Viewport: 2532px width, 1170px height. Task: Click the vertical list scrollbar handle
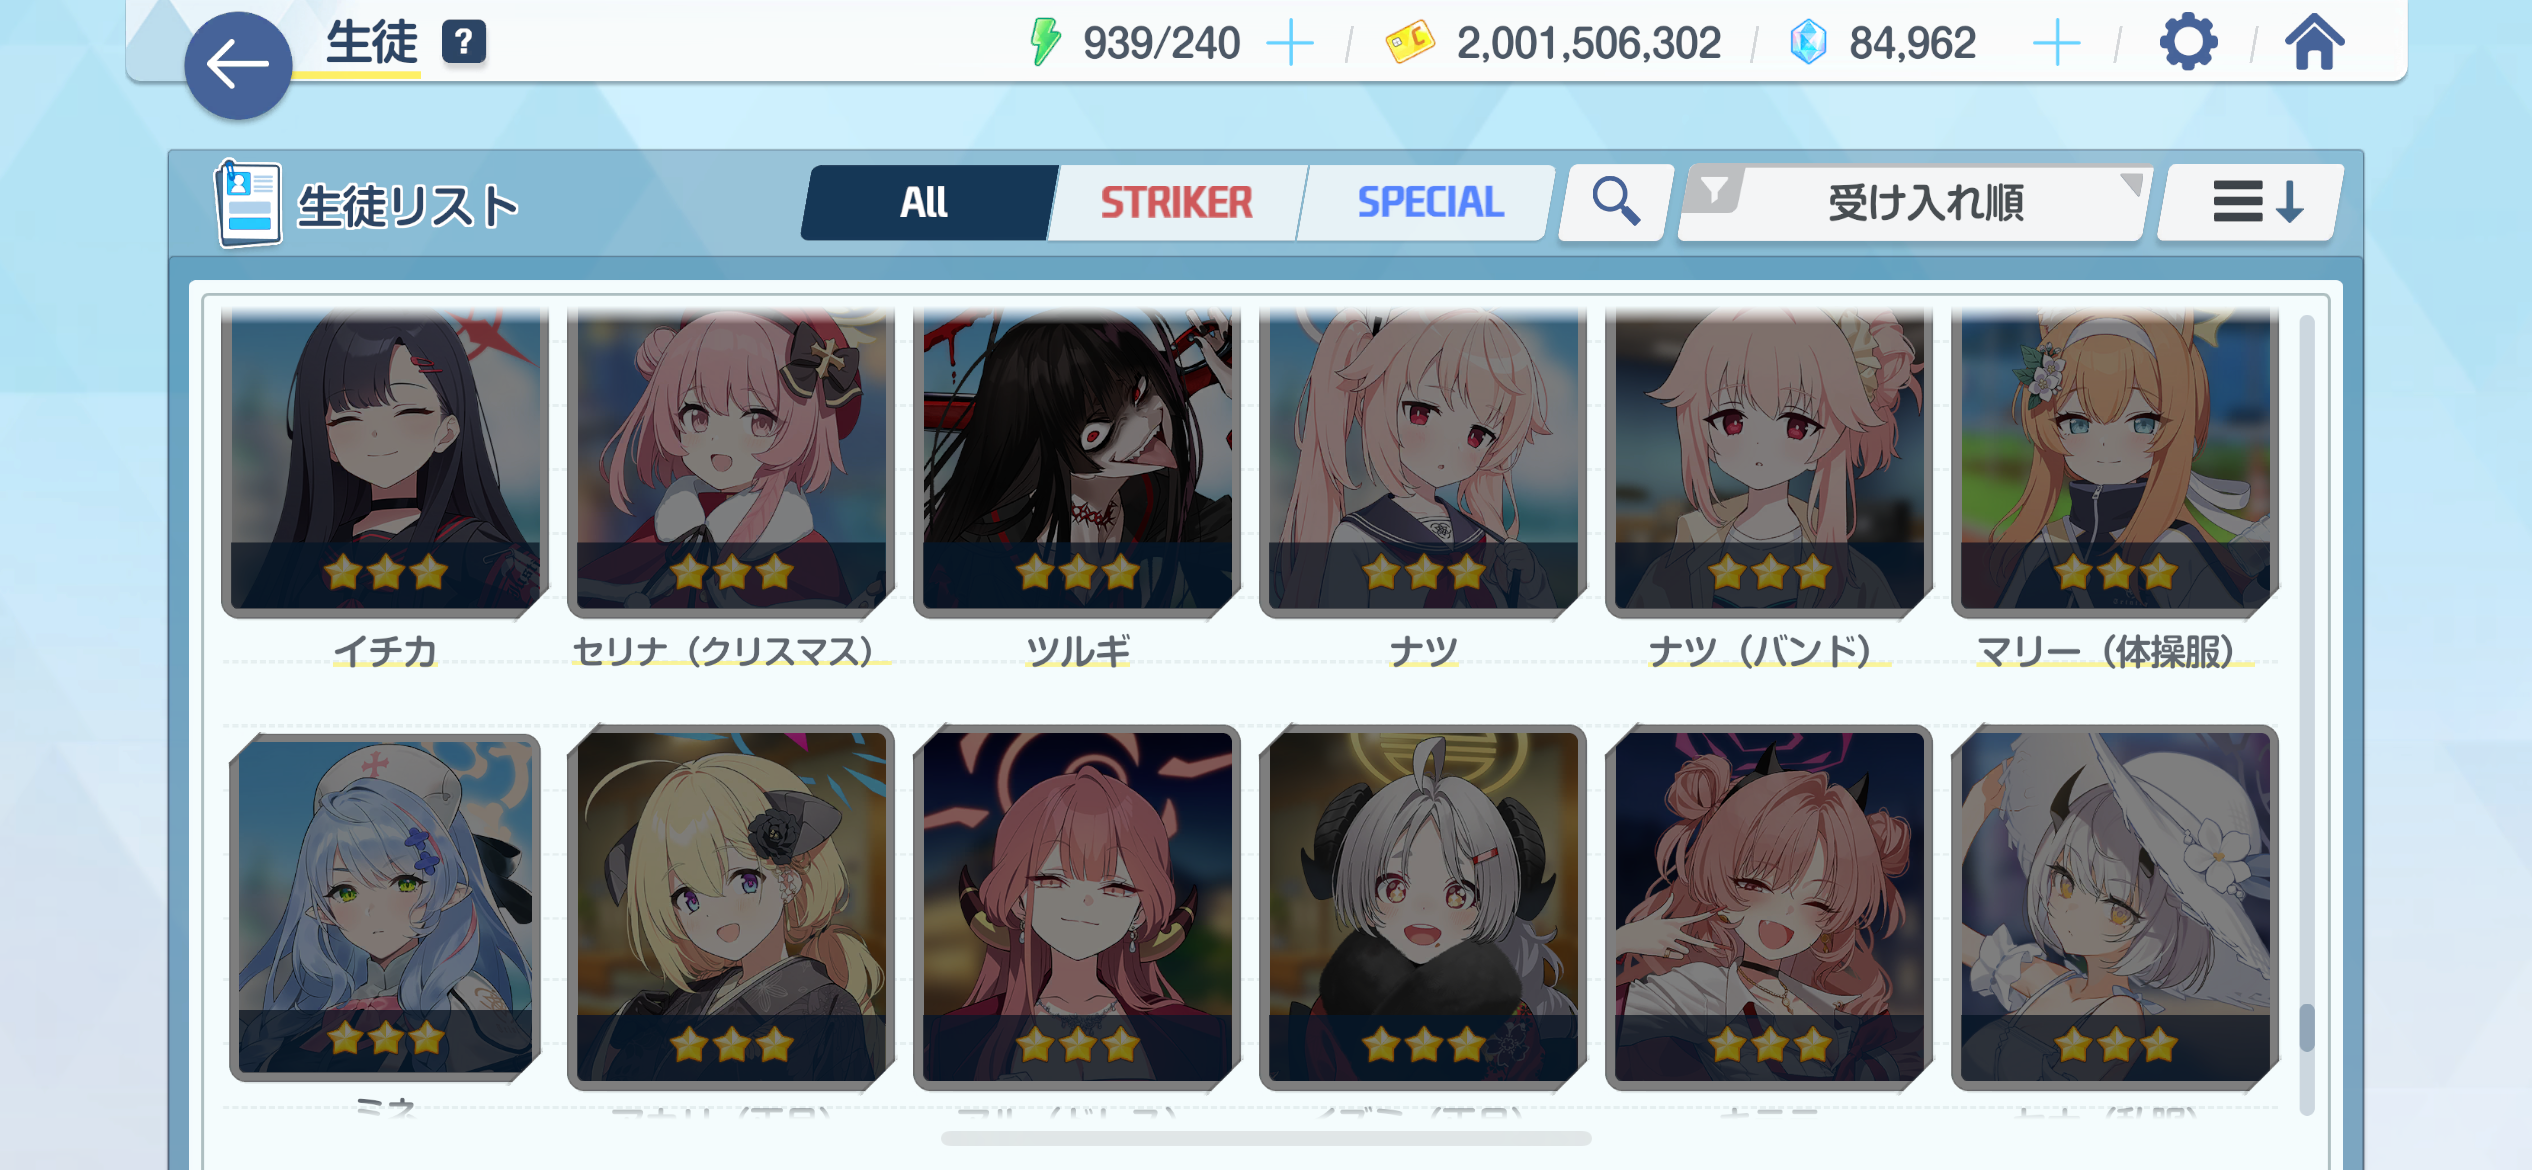pyautogui.click(x=2307, y=1028)
